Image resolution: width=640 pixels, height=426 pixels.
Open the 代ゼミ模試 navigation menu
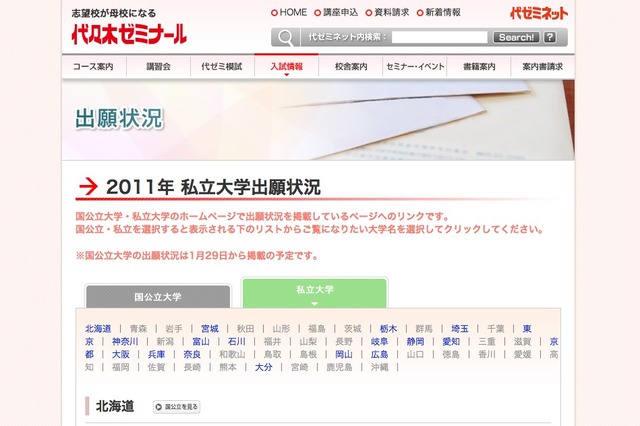tap(222, 67)
